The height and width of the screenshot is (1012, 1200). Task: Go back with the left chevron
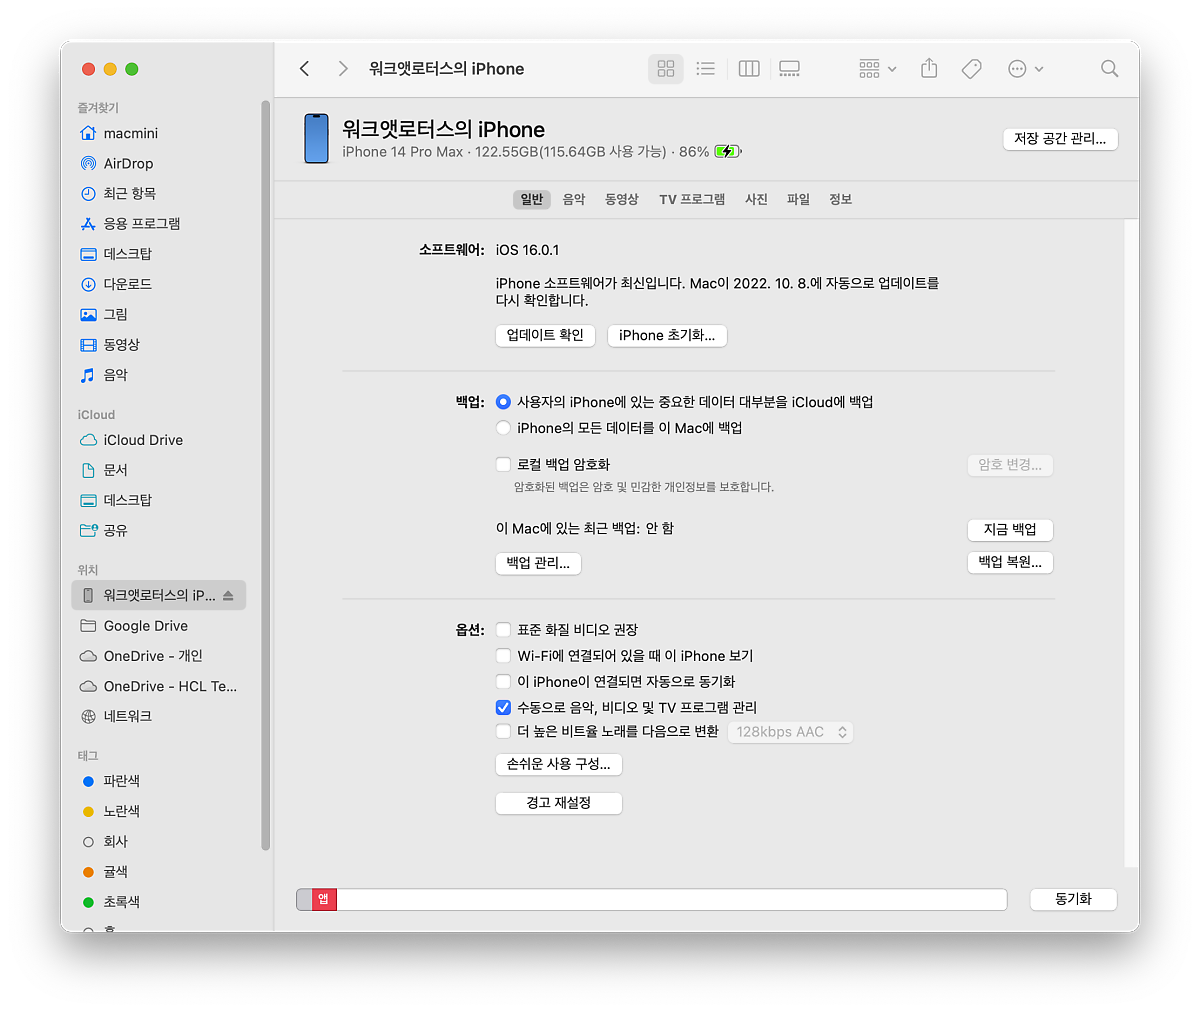[x=305, y=68]
